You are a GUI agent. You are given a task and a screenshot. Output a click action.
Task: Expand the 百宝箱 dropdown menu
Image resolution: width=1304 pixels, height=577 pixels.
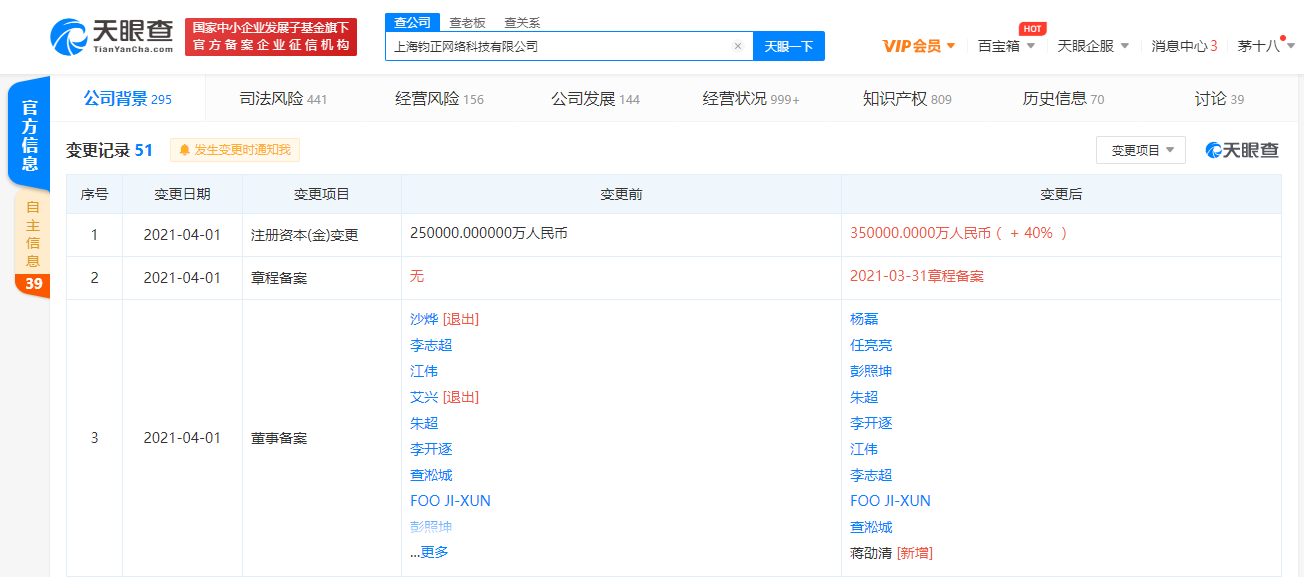(1006, 46)
